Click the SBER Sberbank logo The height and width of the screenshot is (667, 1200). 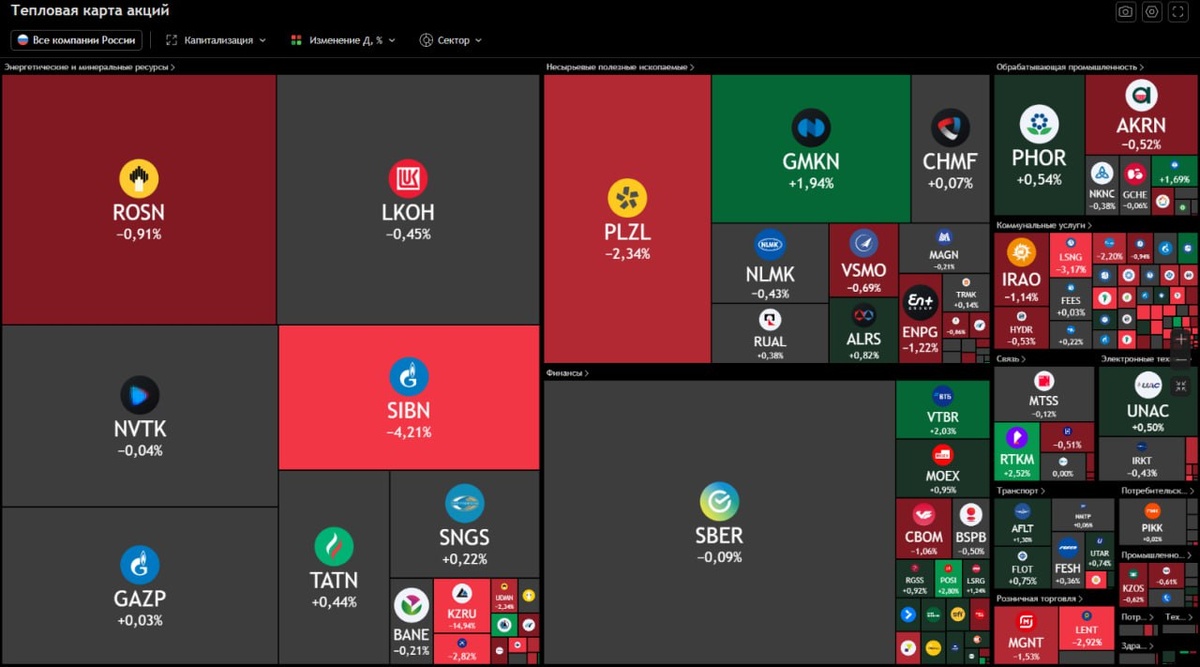tap(719, 501)
